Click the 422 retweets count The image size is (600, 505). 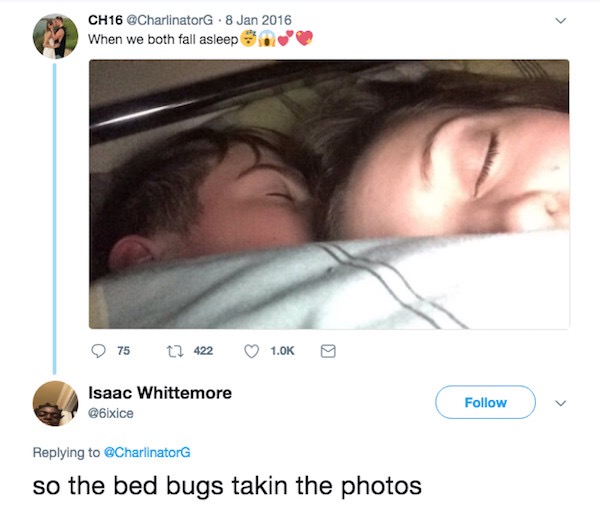click(x=203, y=351)
